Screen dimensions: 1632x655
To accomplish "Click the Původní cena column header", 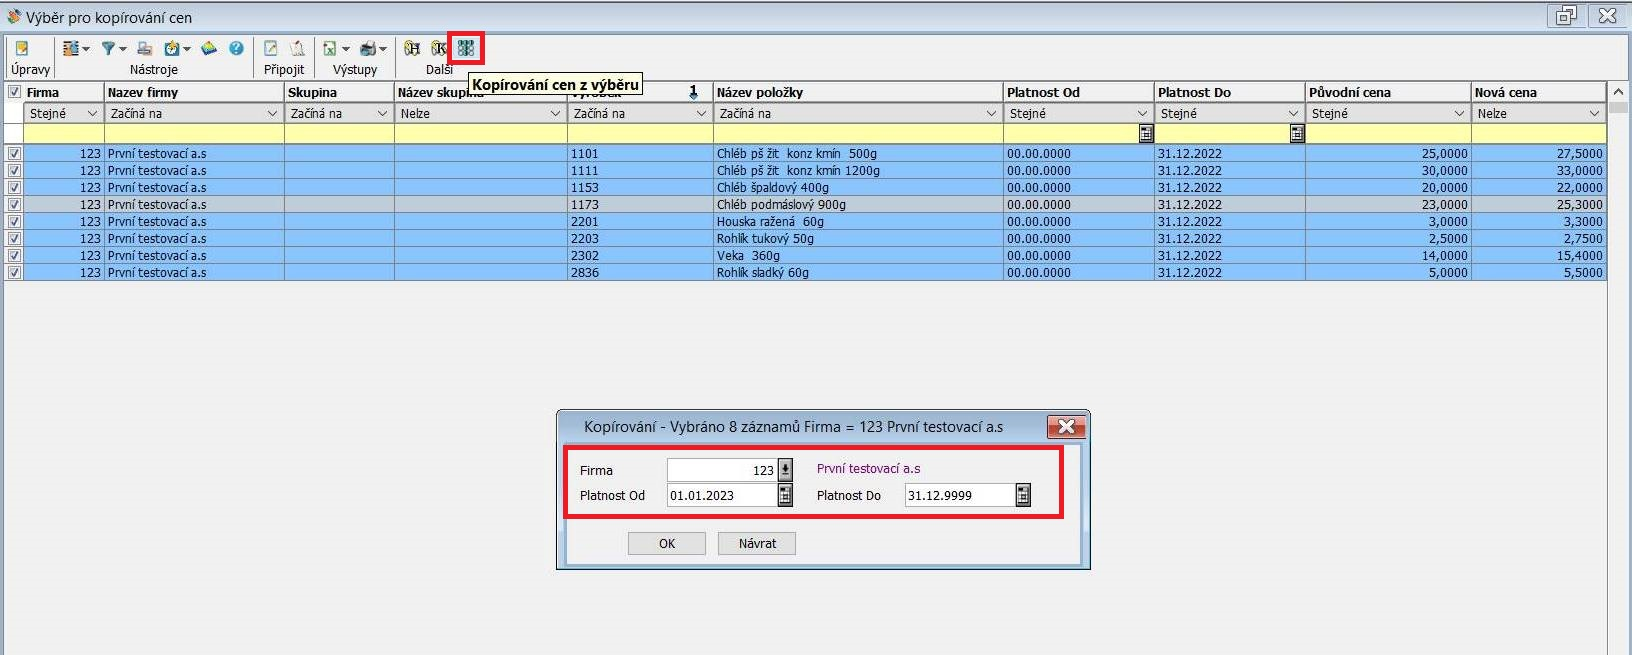I will (1386, 92).
